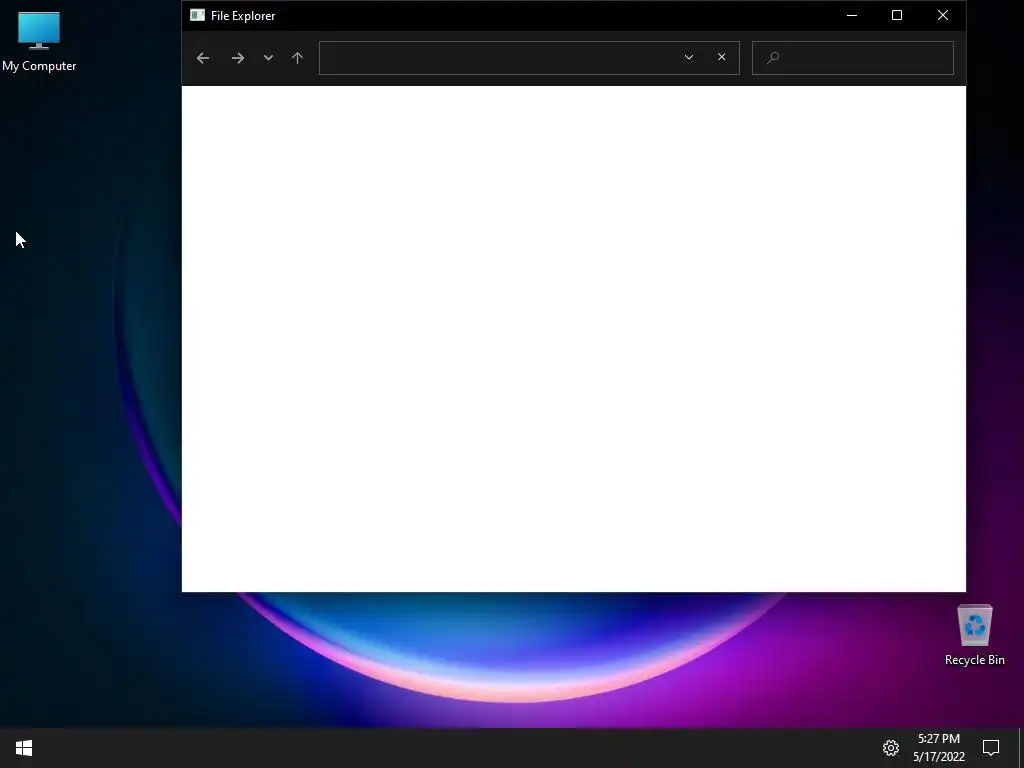Select the My Computer desktop icon
This screenshot has height=768, width=1024.
39,42
